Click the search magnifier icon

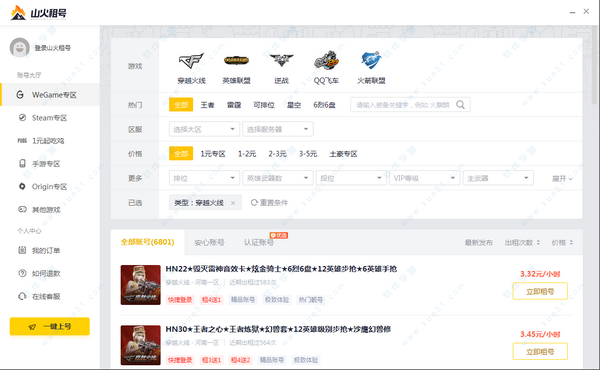[460, 105]
